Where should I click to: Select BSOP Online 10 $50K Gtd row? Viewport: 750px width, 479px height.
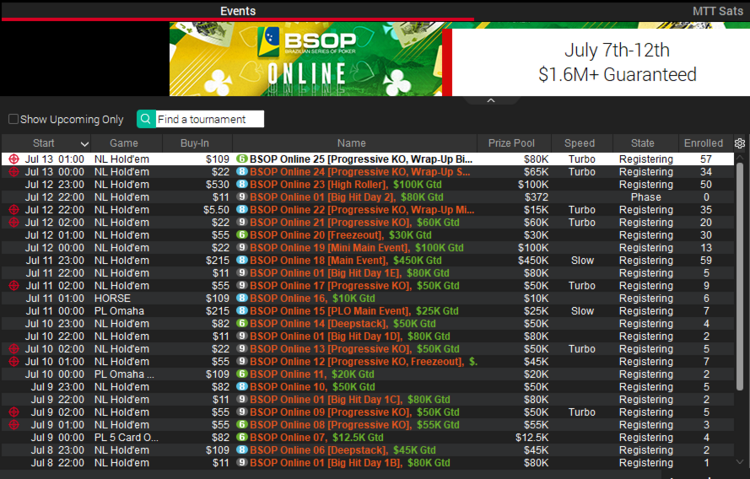click(x=367, y=387)
